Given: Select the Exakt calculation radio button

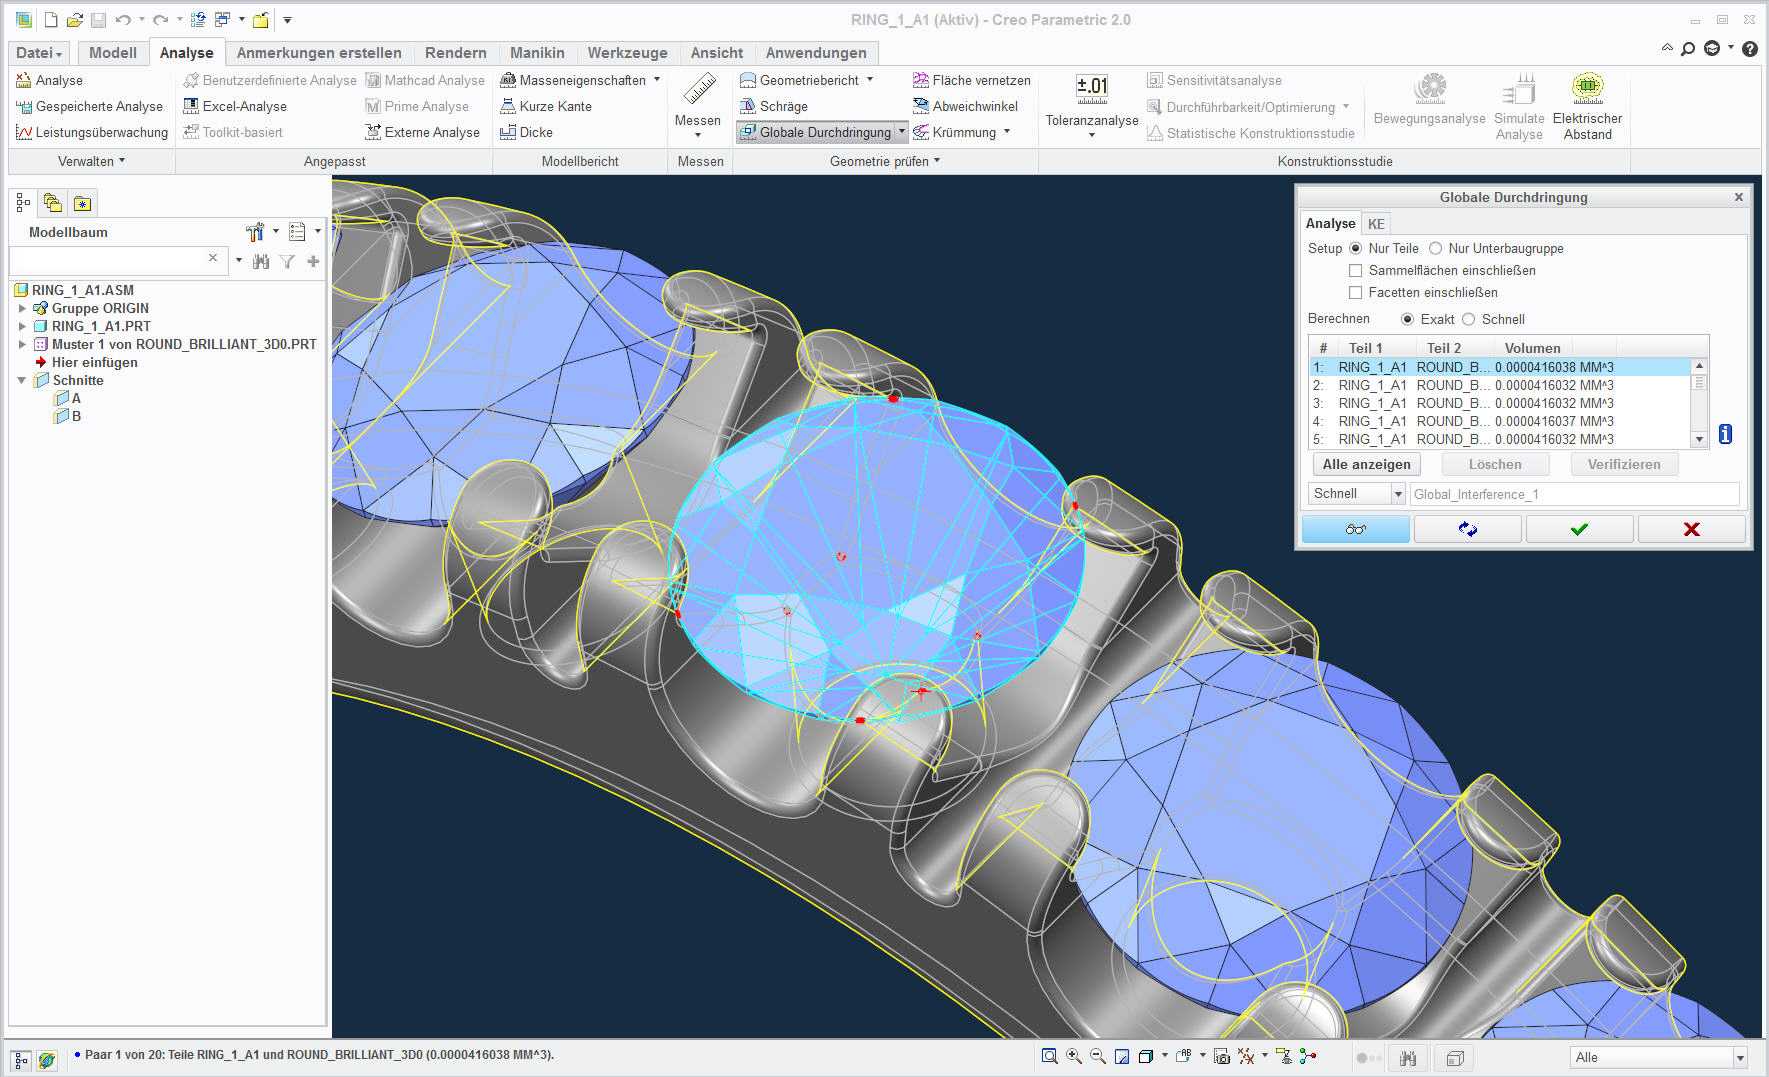Looking at the screenshot, I should click(x=1407, y=319).
